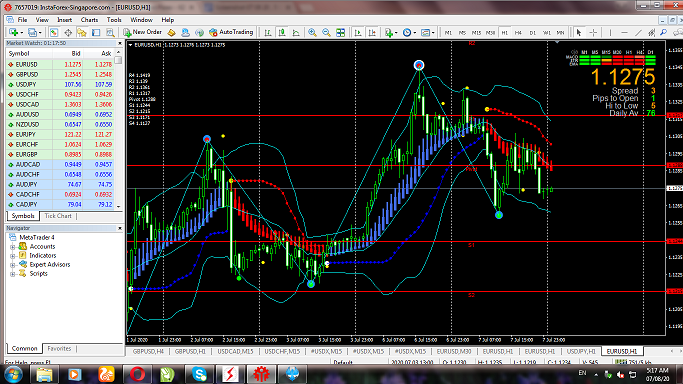Select the MetaTrader 4 tree root
This screenshot has width=683, height=384.
(37, 238)
